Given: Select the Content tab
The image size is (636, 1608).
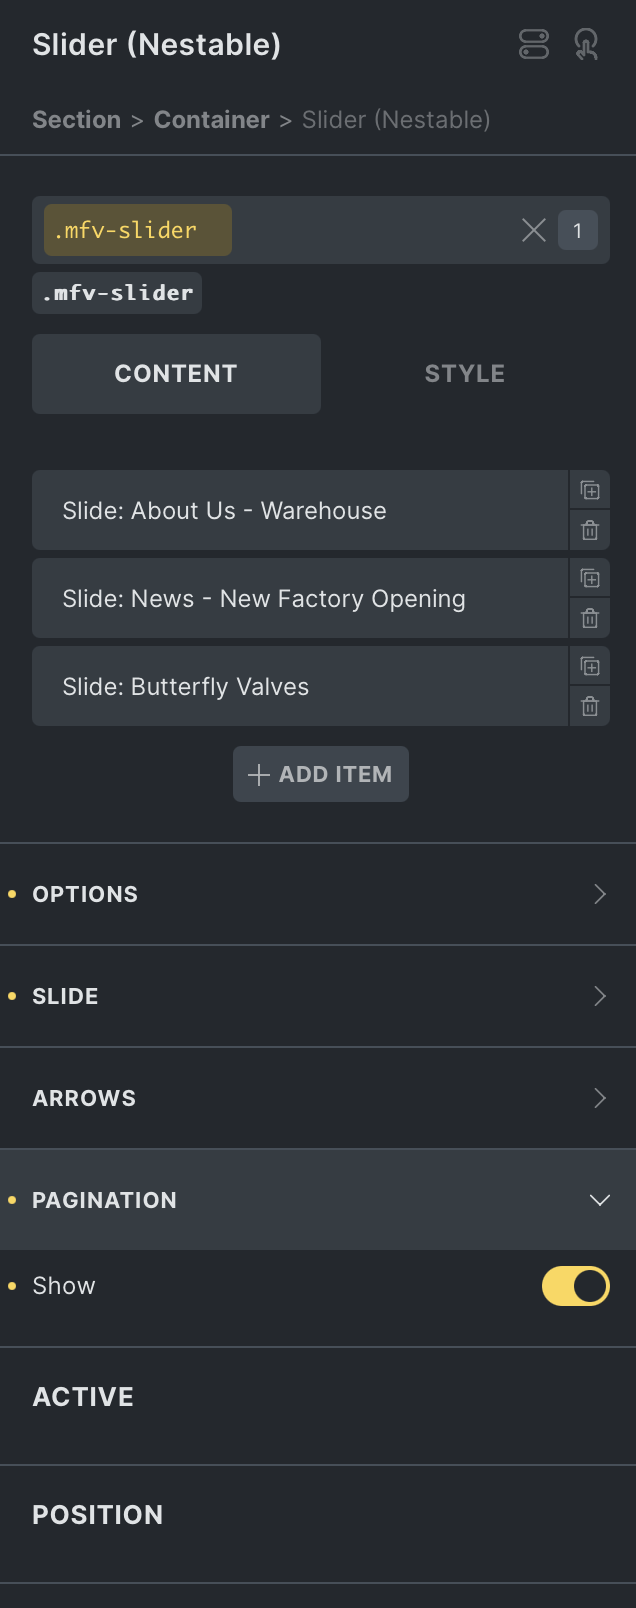Looking at the screenshot, I should click(176, 374).
